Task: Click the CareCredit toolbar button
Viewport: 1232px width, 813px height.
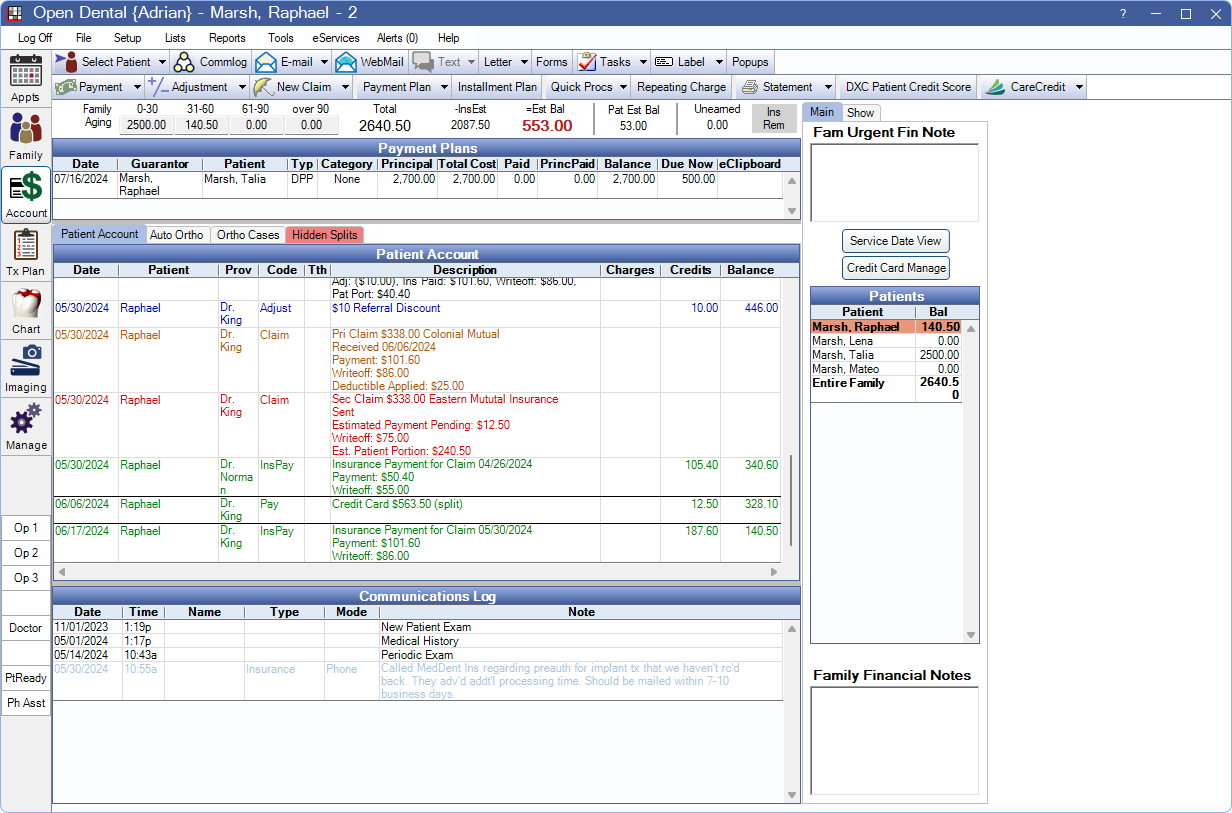Action: 1027,87
